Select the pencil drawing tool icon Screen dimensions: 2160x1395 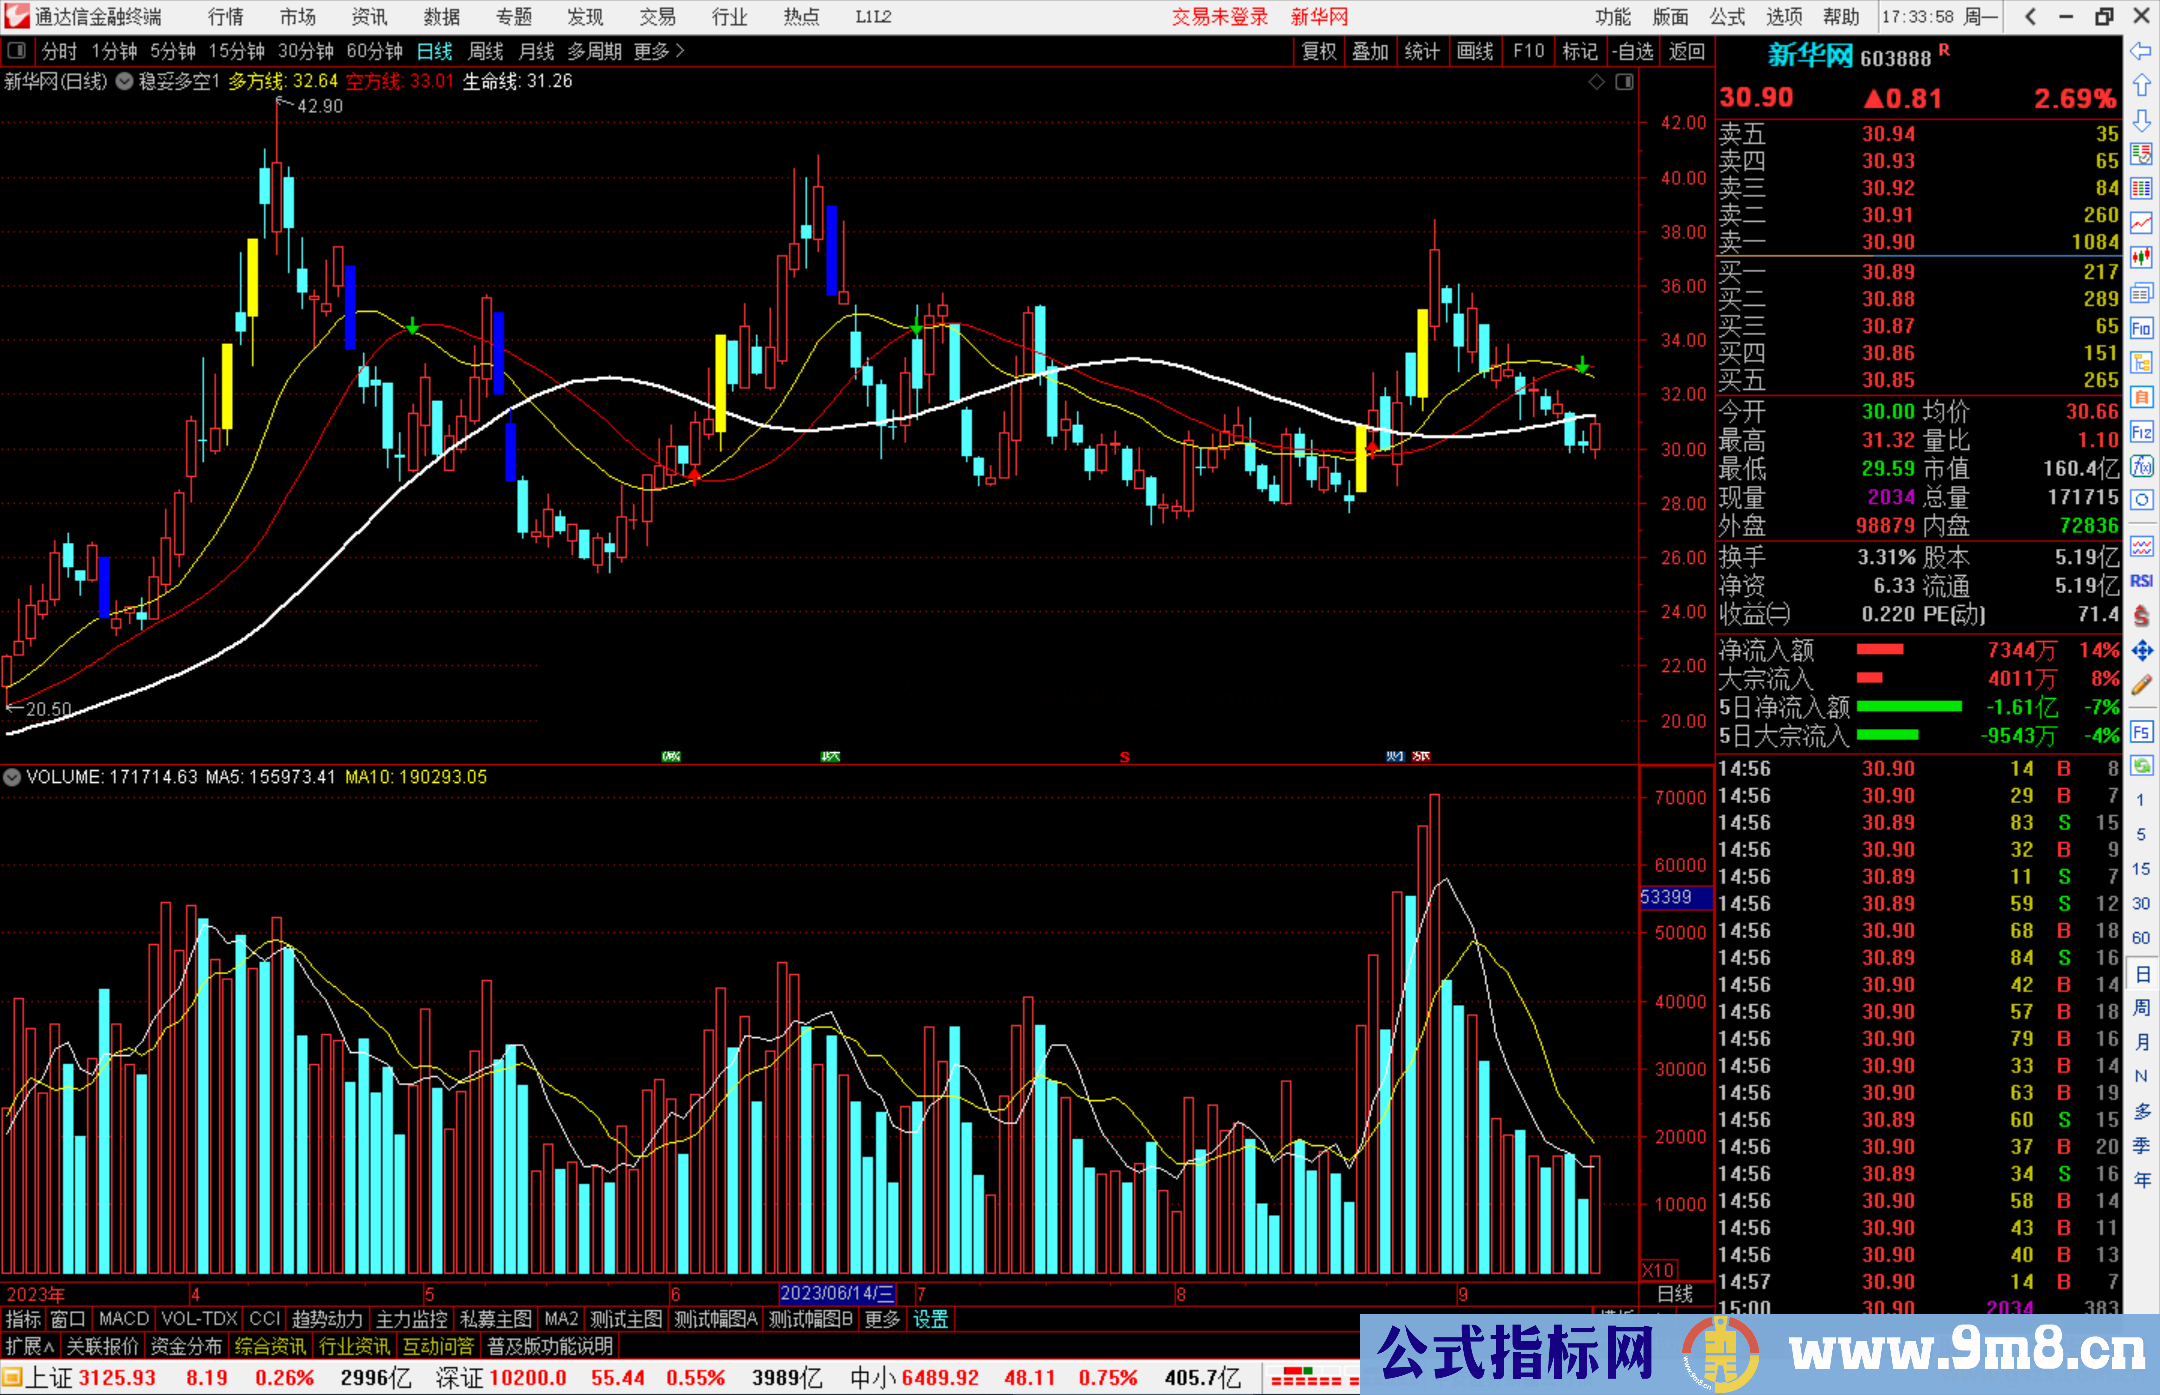[x=2141, y=685]
